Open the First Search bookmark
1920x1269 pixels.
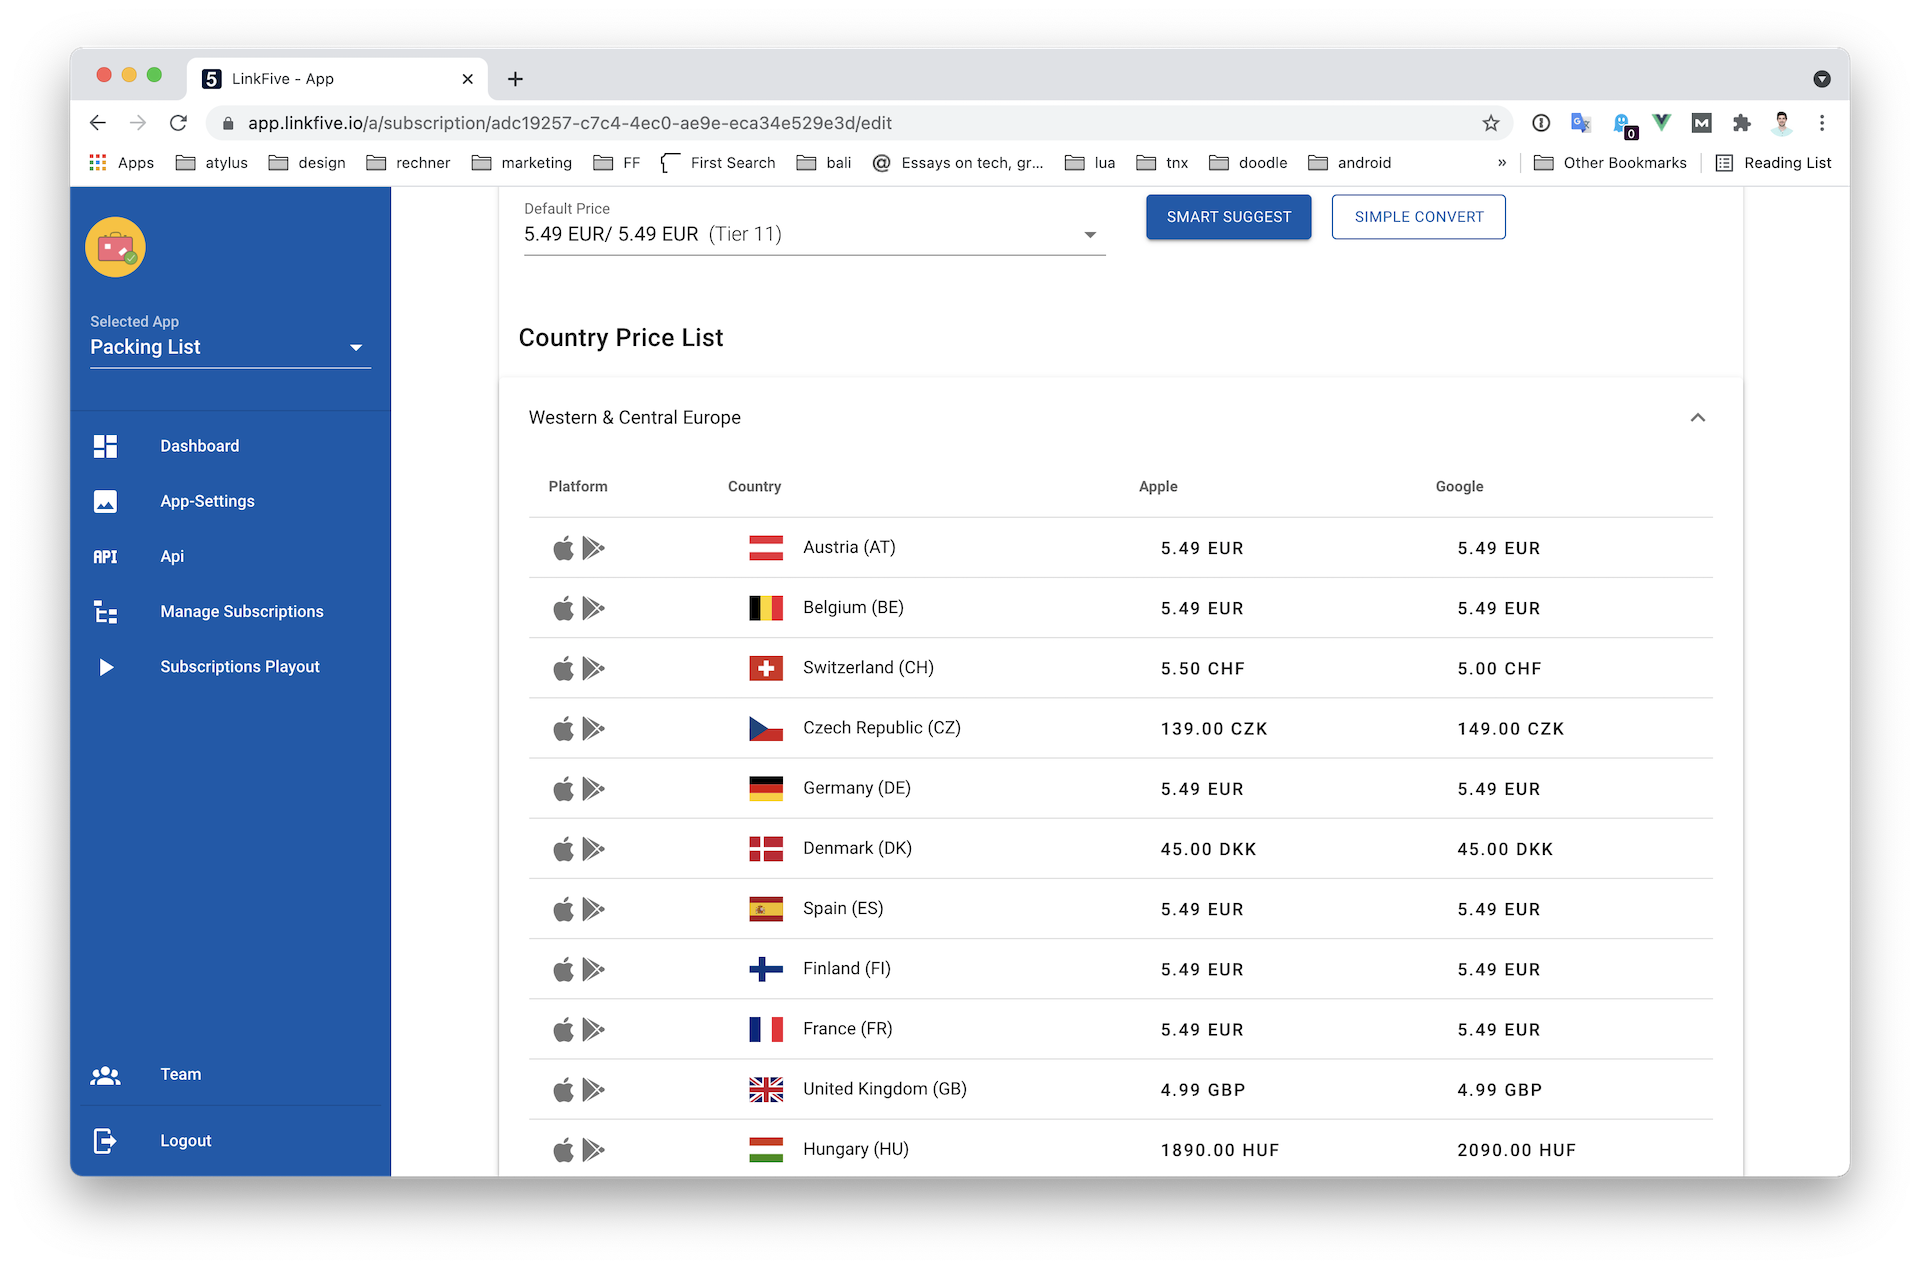tap(718, 163)
